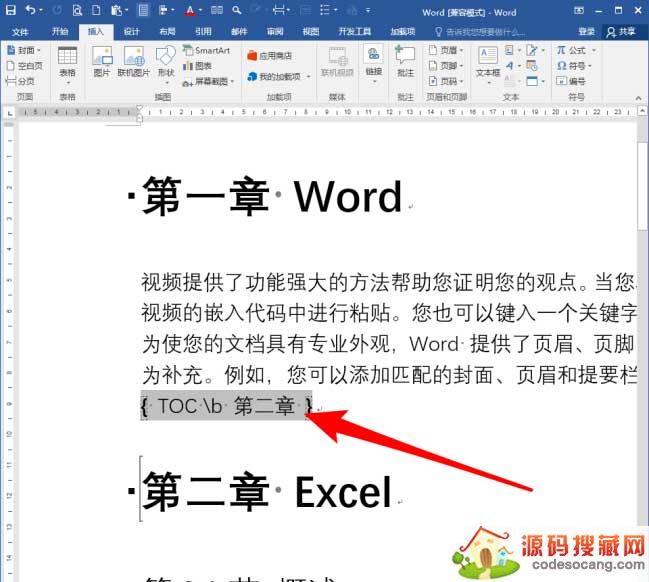Open the 应用商店 add-in store
The height and width of the screenshot is (582, 649).
270,56
